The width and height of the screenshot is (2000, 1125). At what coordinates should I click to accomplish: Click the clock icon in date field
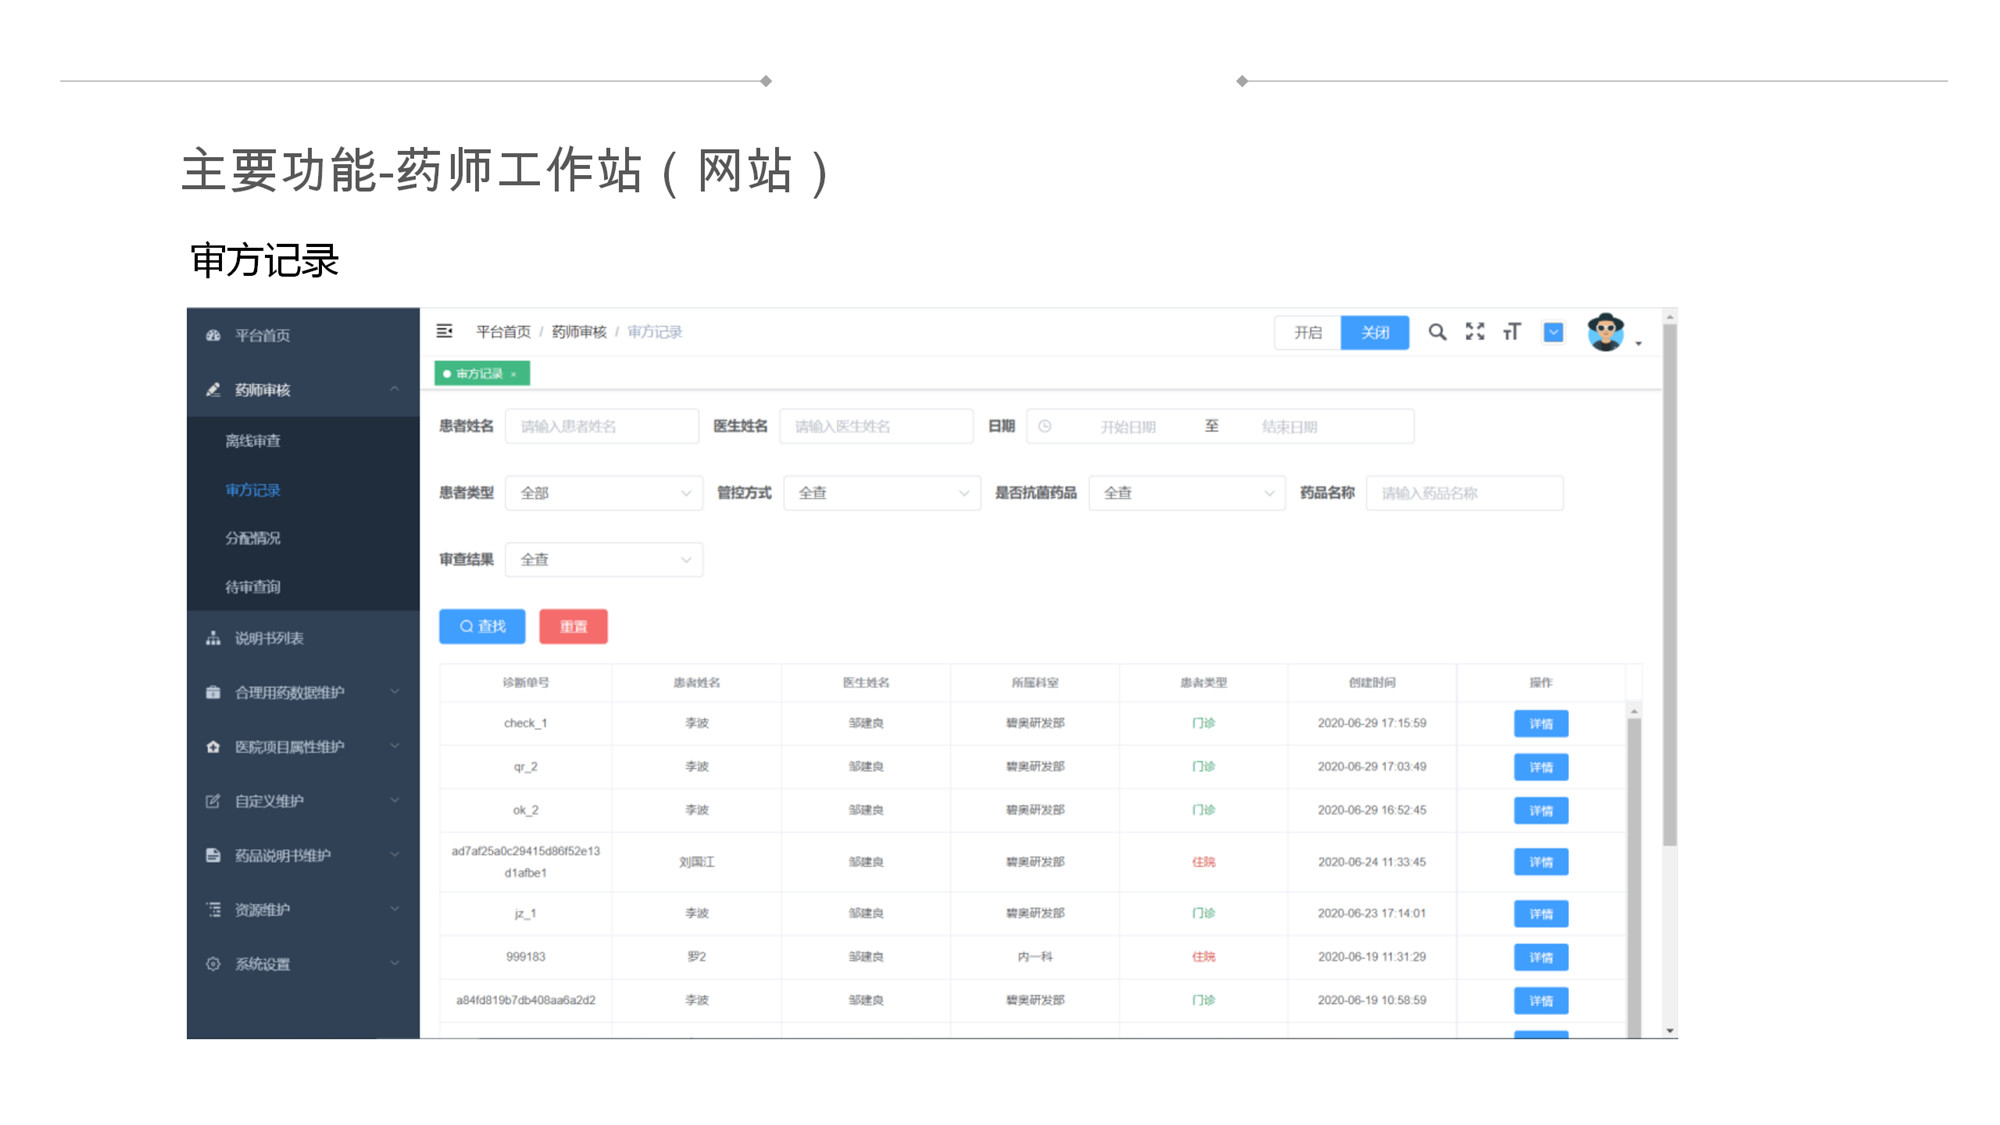[1045, 426]
